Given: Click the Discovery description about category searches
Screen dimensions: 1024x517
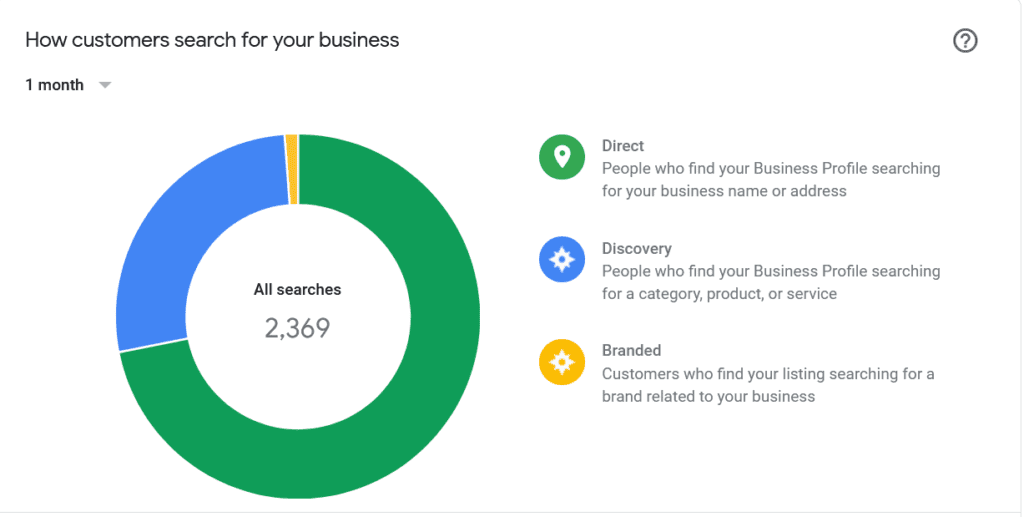Looking at the screenshot, I should pyautogui.click(x=770, y=283).
